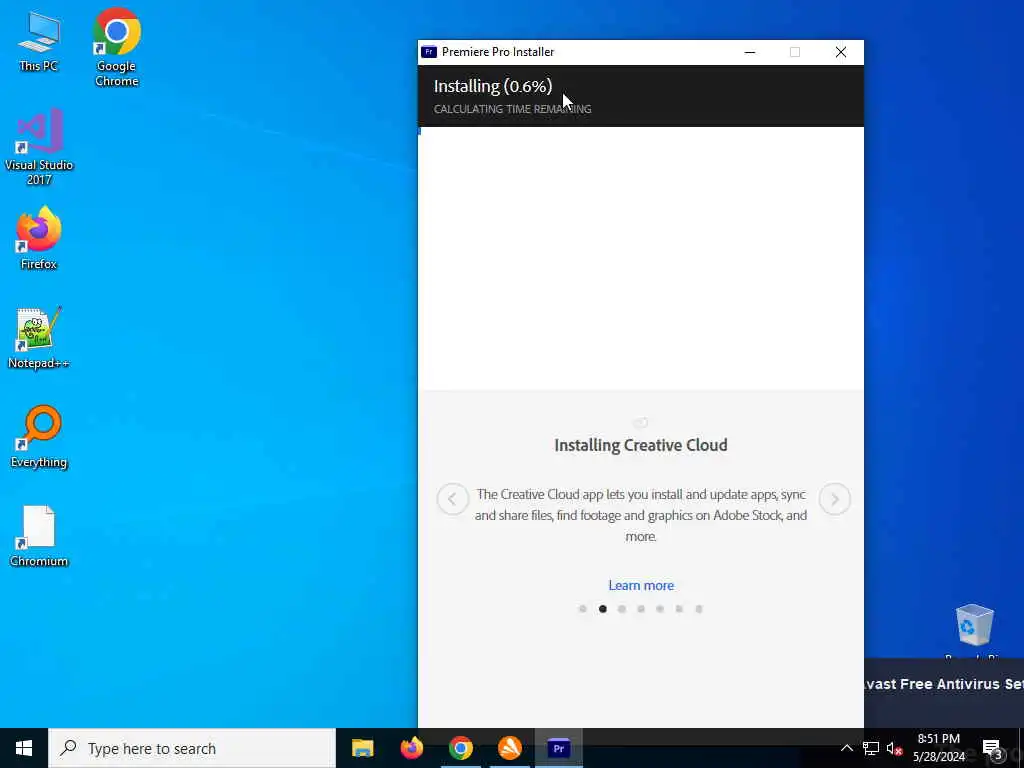Screen dimensions: 1024x768
Task: Select the Visual Studio 2017 desktop shortcut
Action: (x=39, y=148)
